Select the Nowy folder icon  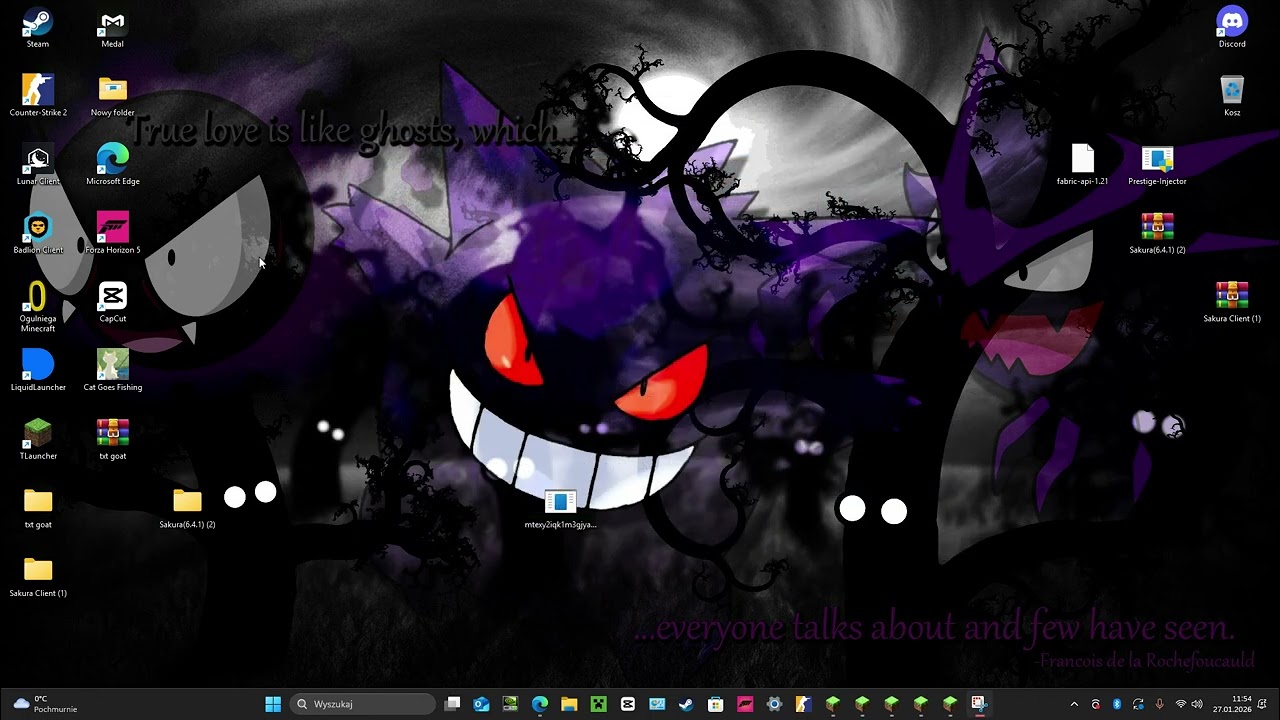coord(113,96)
